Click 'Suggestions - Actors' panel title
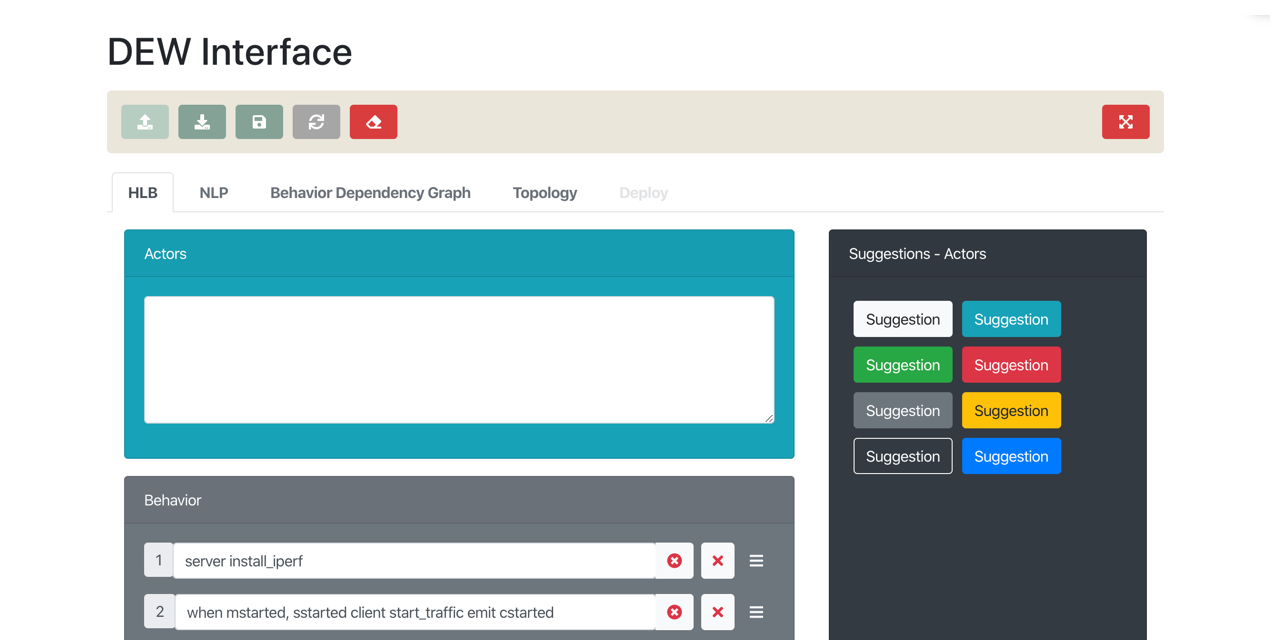Image resolution: width=1280 pixels, height=640 pixels. (917, 254)
